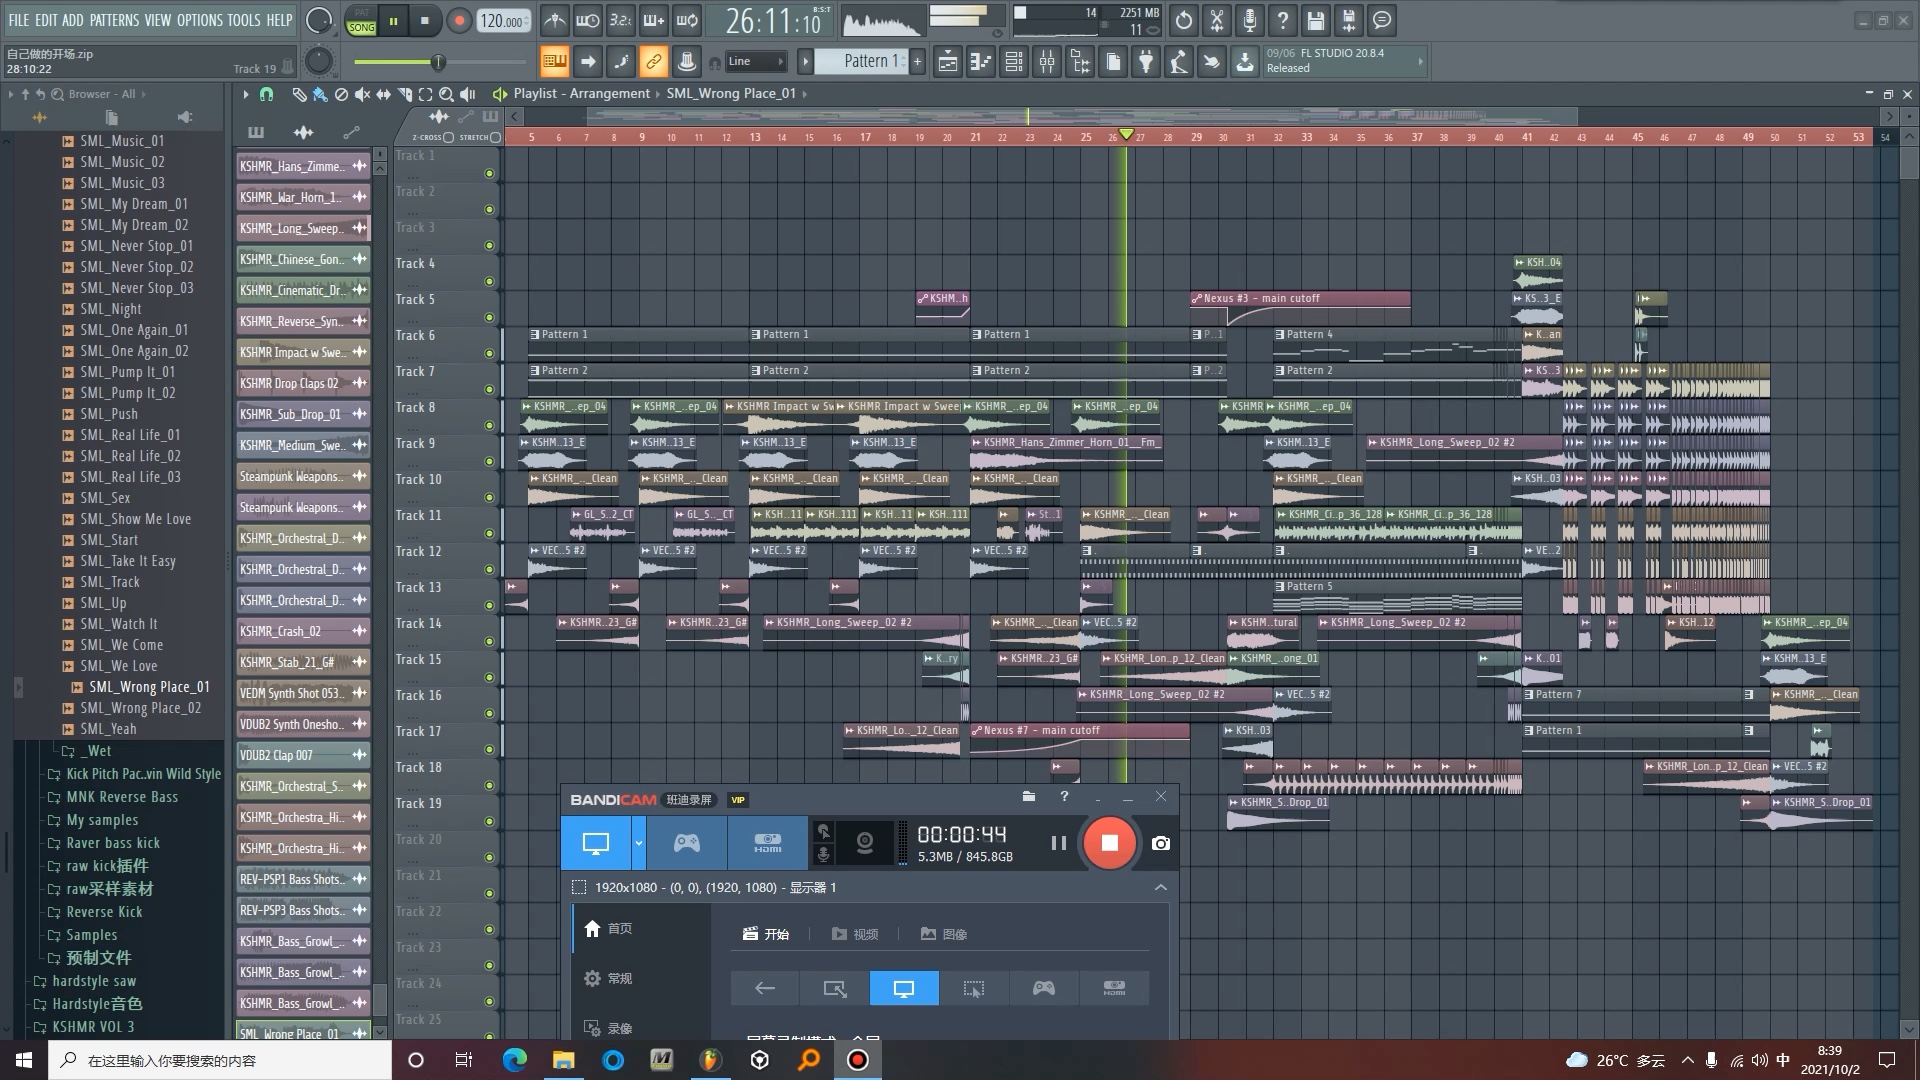Click the undo history icon
1920x1080 pixels.
[1184, 20]
